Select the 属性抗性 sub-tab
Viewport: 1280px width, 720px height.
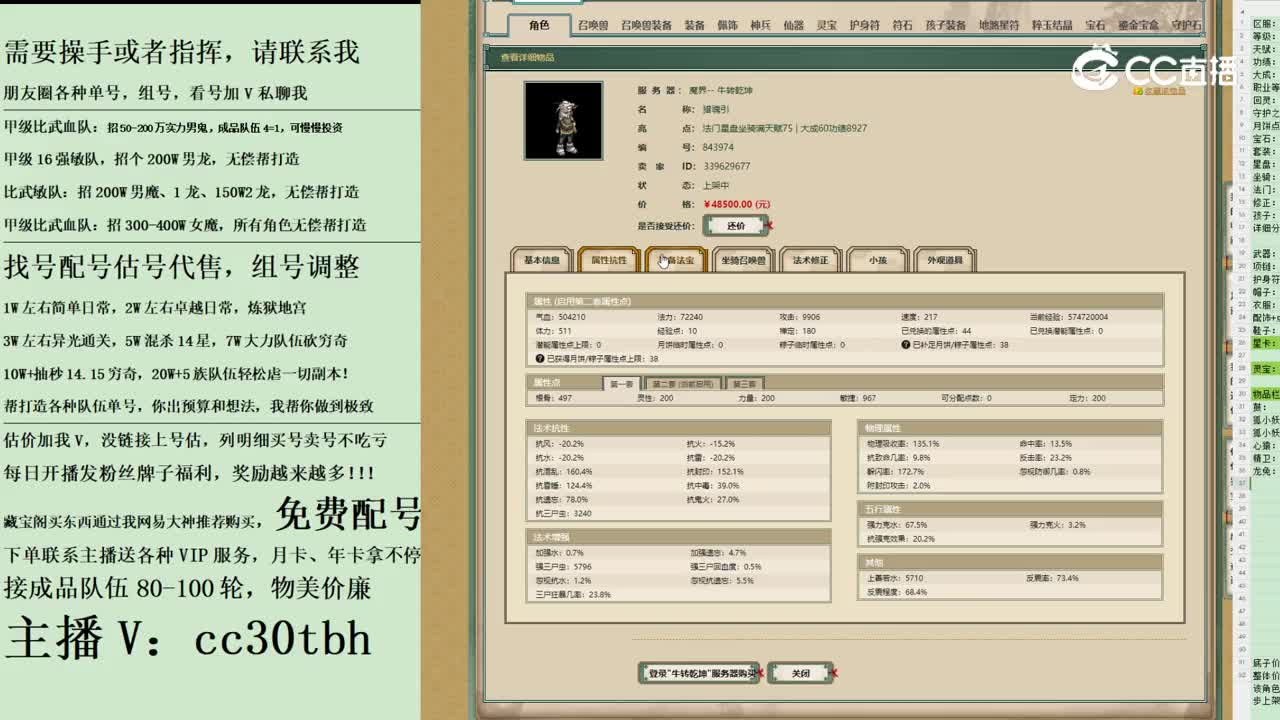[609, 260]
